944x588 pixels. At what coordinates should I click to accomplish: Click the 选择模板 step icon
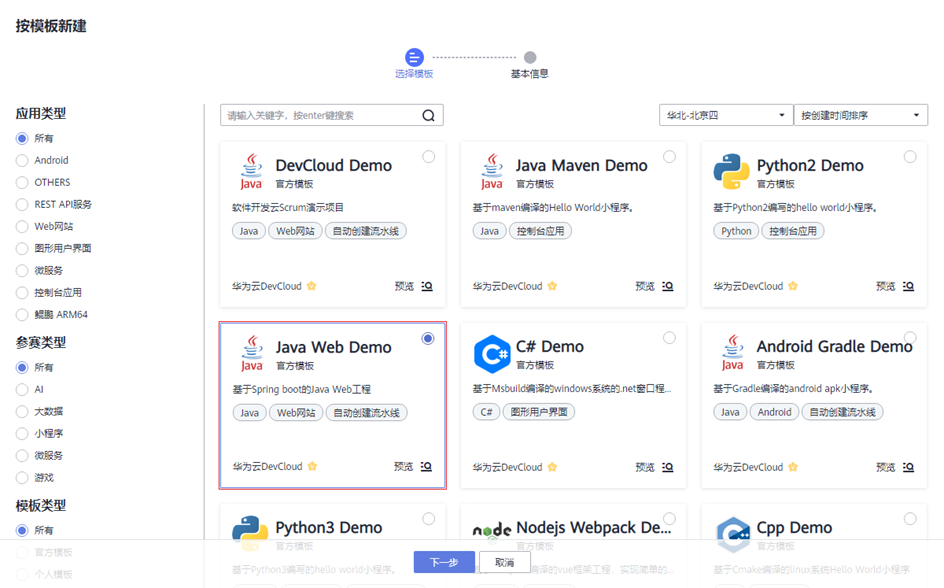pyautogui.click(x=414, y=57)
